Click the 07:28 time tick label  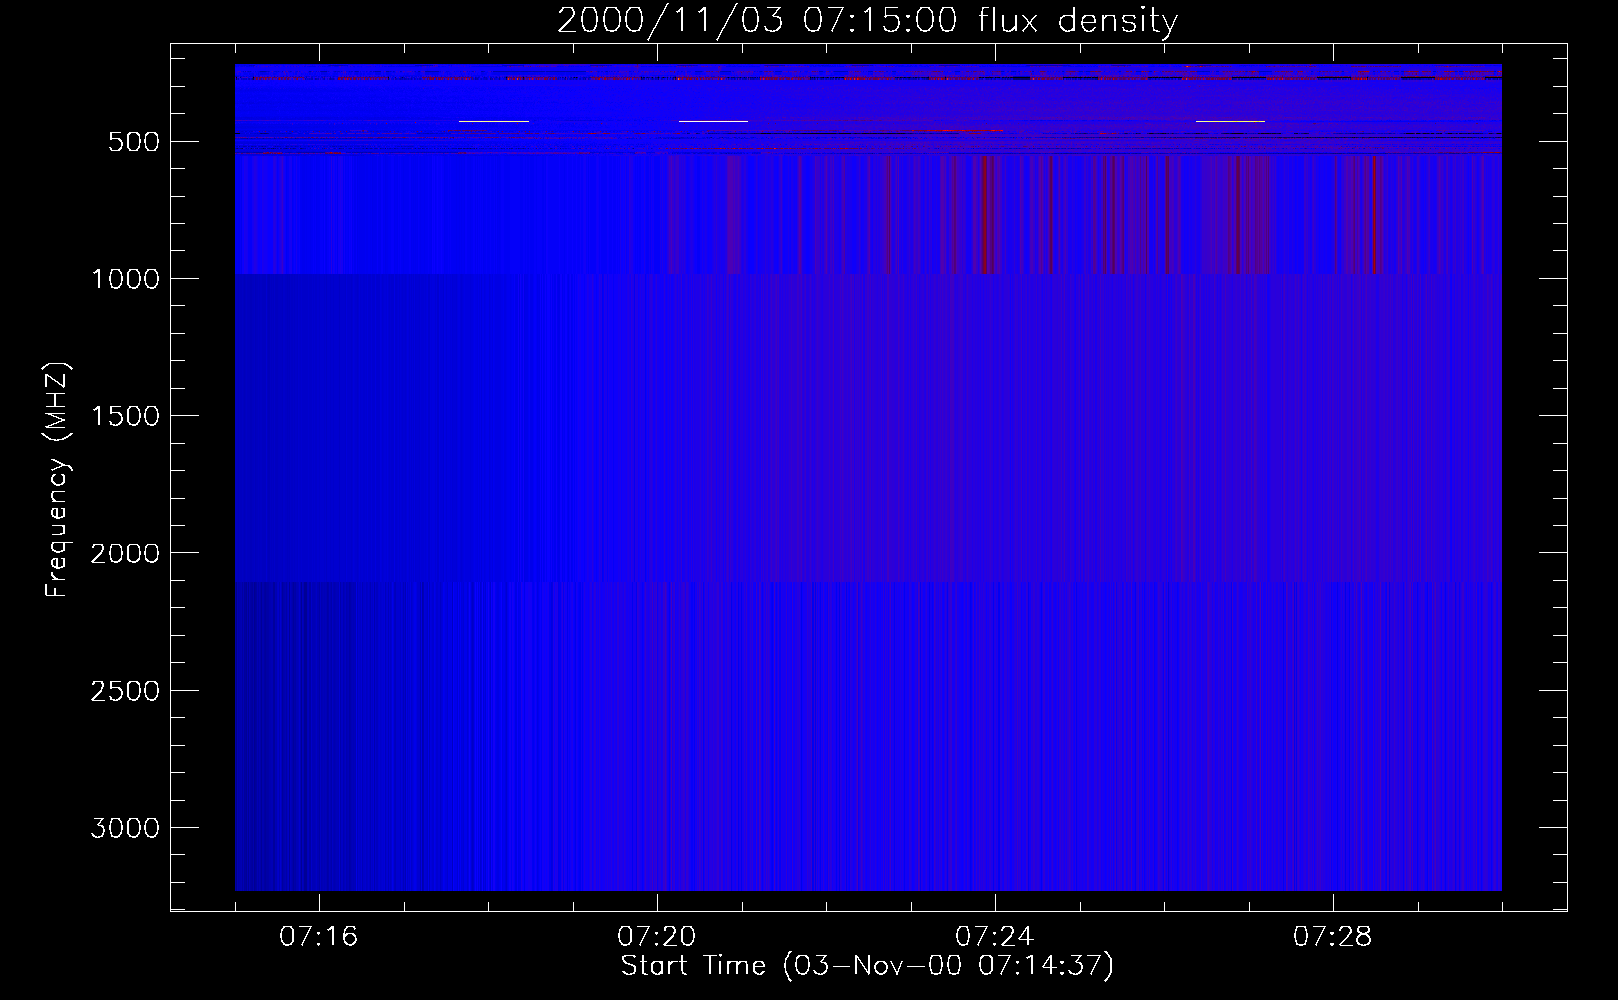pyautogui.click(x=1333, y=937)
